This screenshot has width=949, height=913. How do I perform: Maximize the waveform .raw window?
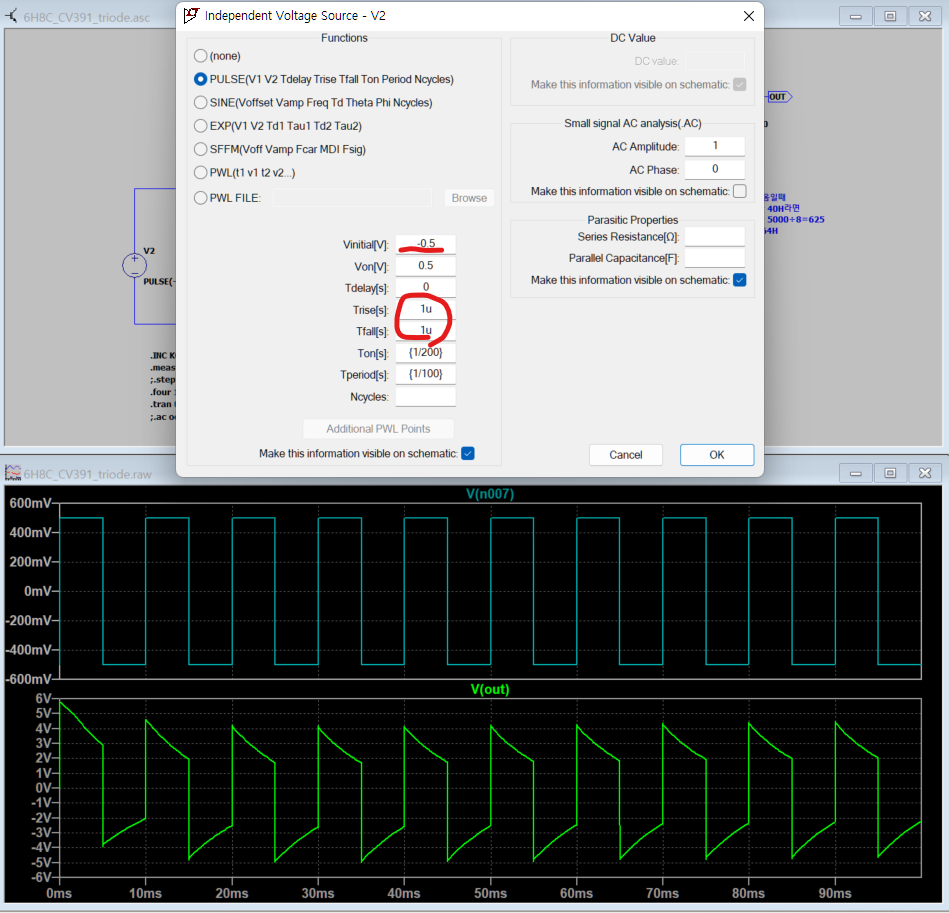(x=889, y=473)
